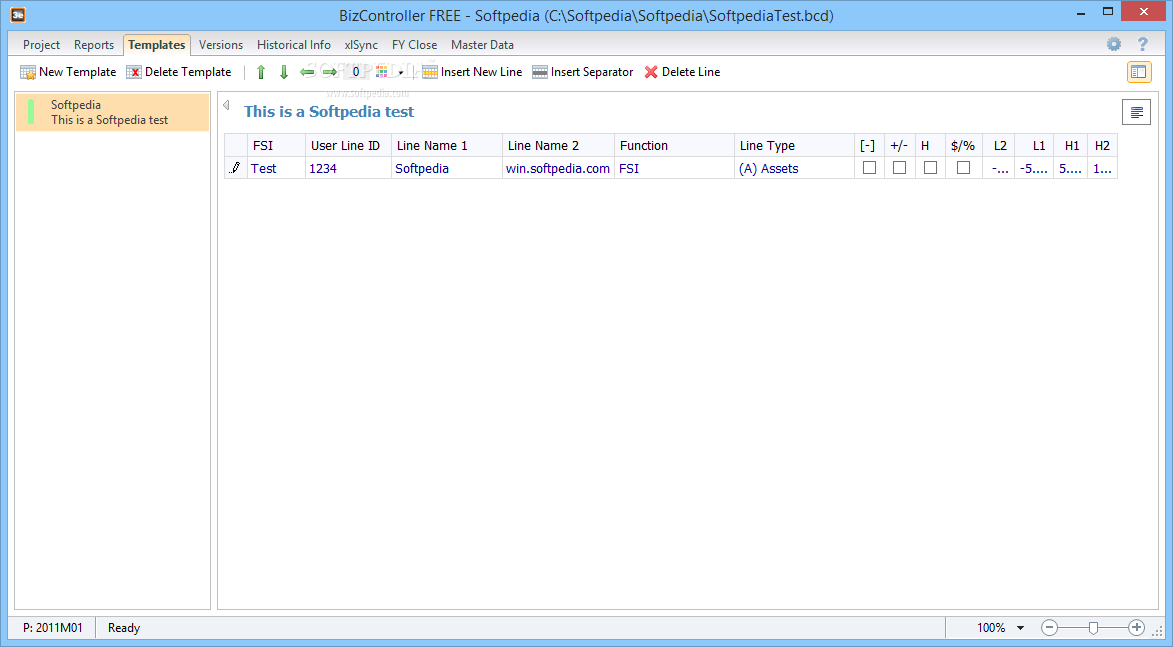Zoom out with the minus button
Screen dimensions: 1173x647
[x=1050, y=628]
